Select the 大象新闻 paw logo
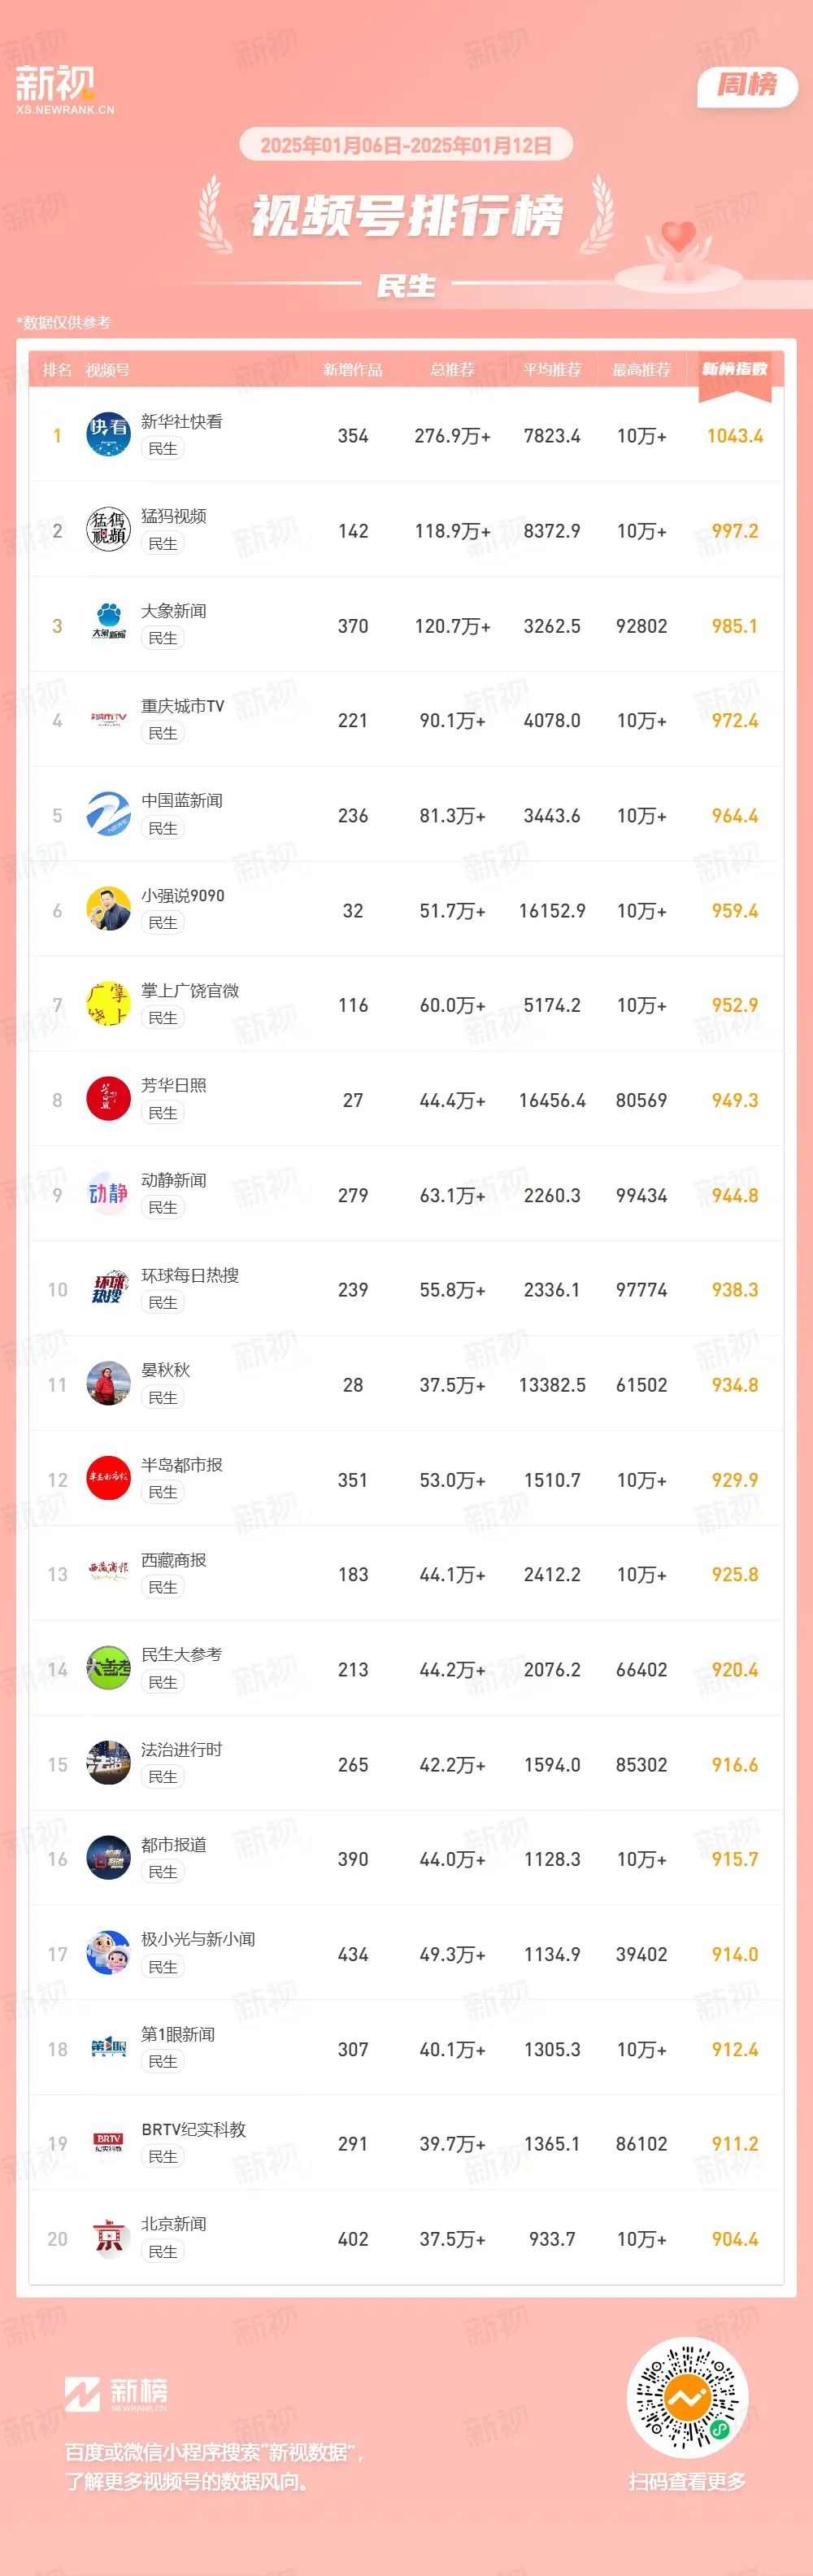This screenshot has width=813, height=2576. [108, 624]
